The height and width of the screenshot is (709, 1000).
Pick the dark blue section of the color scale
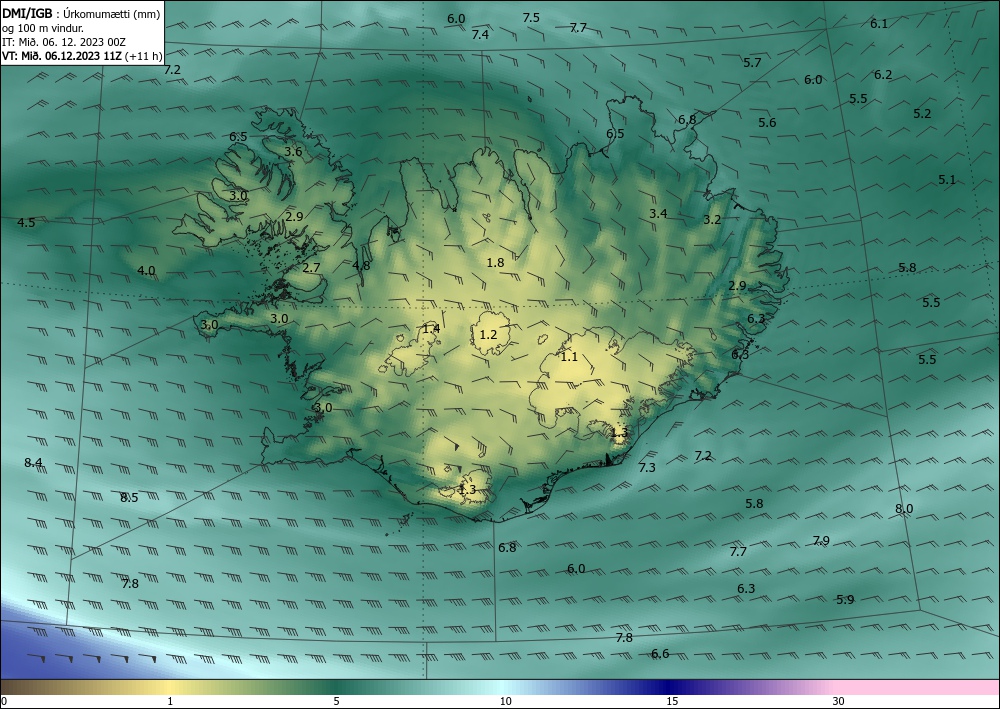tap(670, 687)
